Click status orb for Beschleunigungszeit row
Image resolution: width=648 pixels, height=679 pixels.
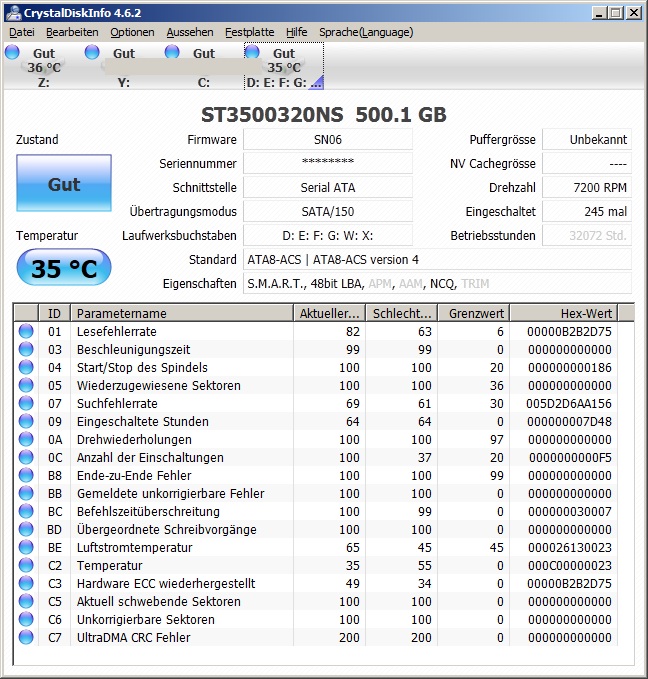click(26, 349)
